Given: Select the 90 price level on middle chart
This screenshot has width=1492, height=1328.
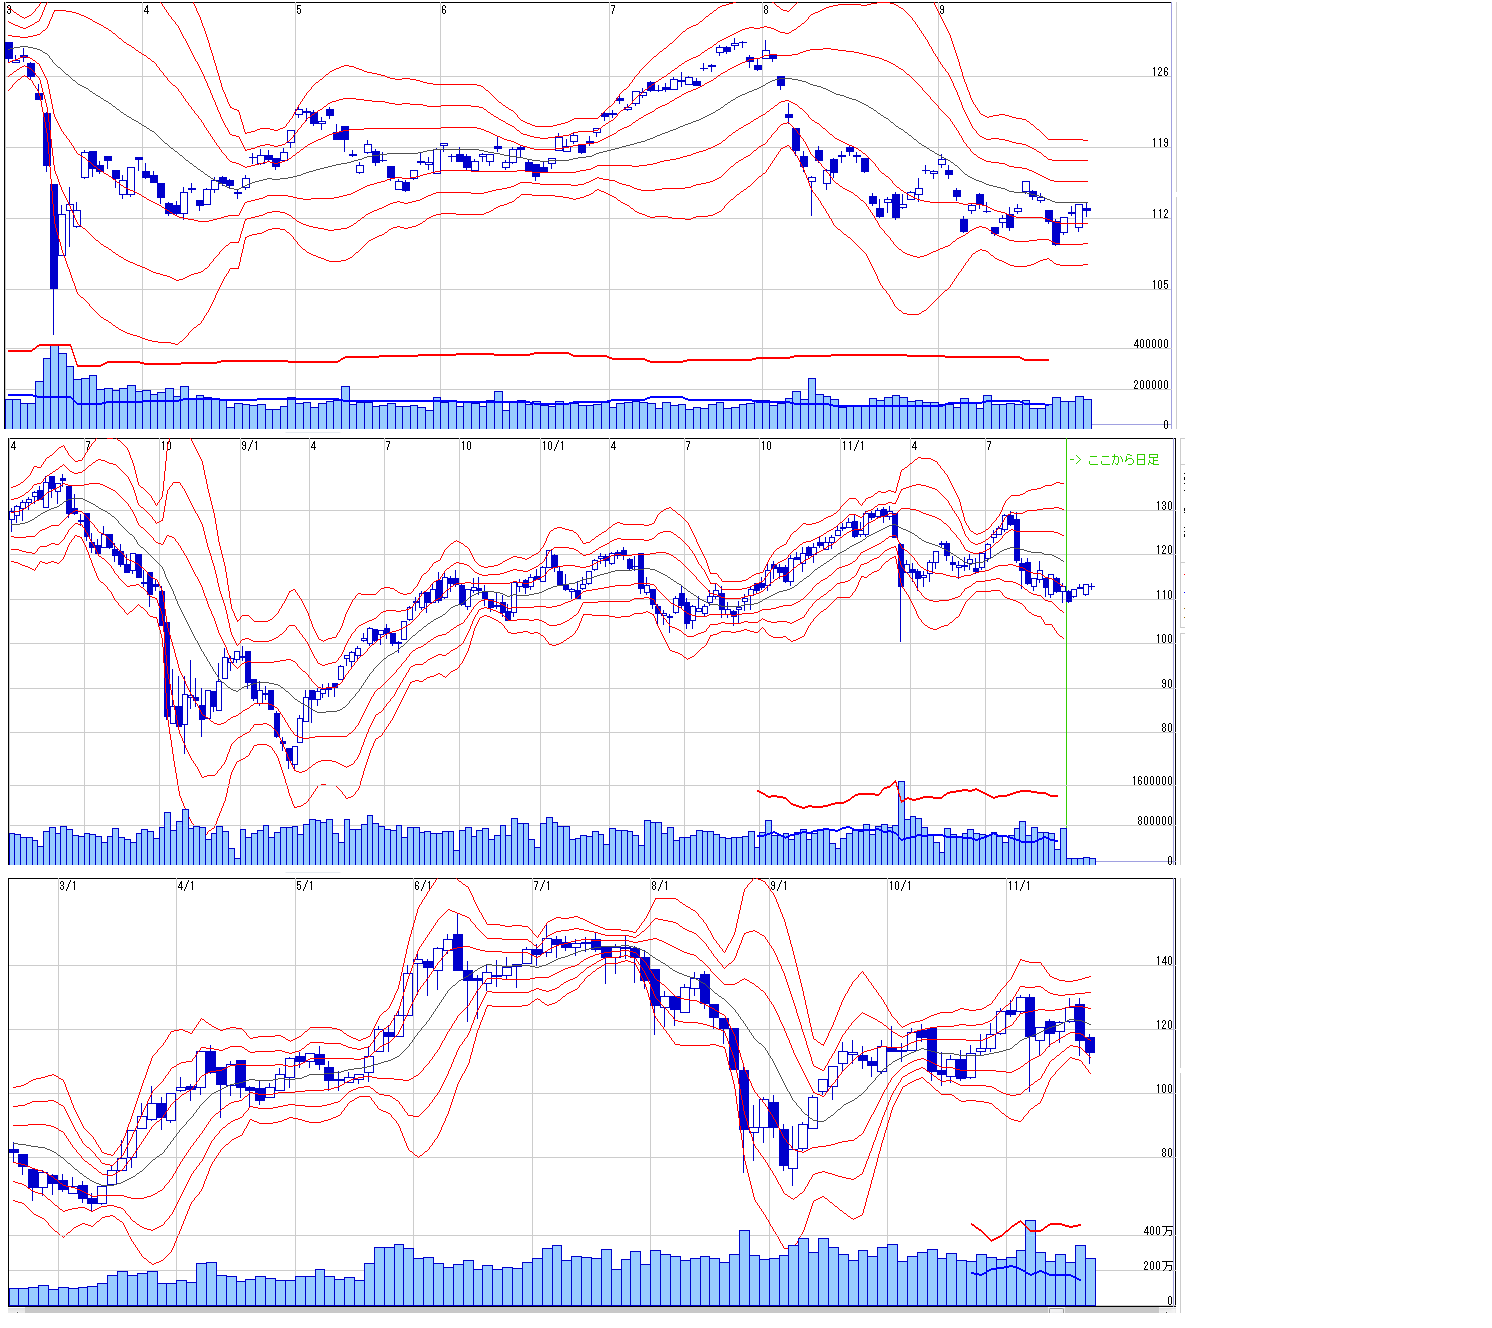Looking at the screenshot, I should 1167,685.
